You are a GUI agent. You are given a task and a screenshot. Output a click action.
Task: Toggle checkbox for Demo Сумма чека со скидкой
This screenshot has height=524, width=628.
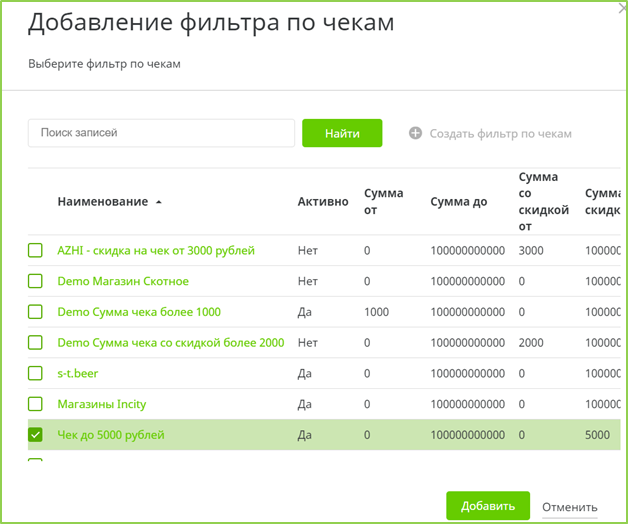click(x=36, y=343)
